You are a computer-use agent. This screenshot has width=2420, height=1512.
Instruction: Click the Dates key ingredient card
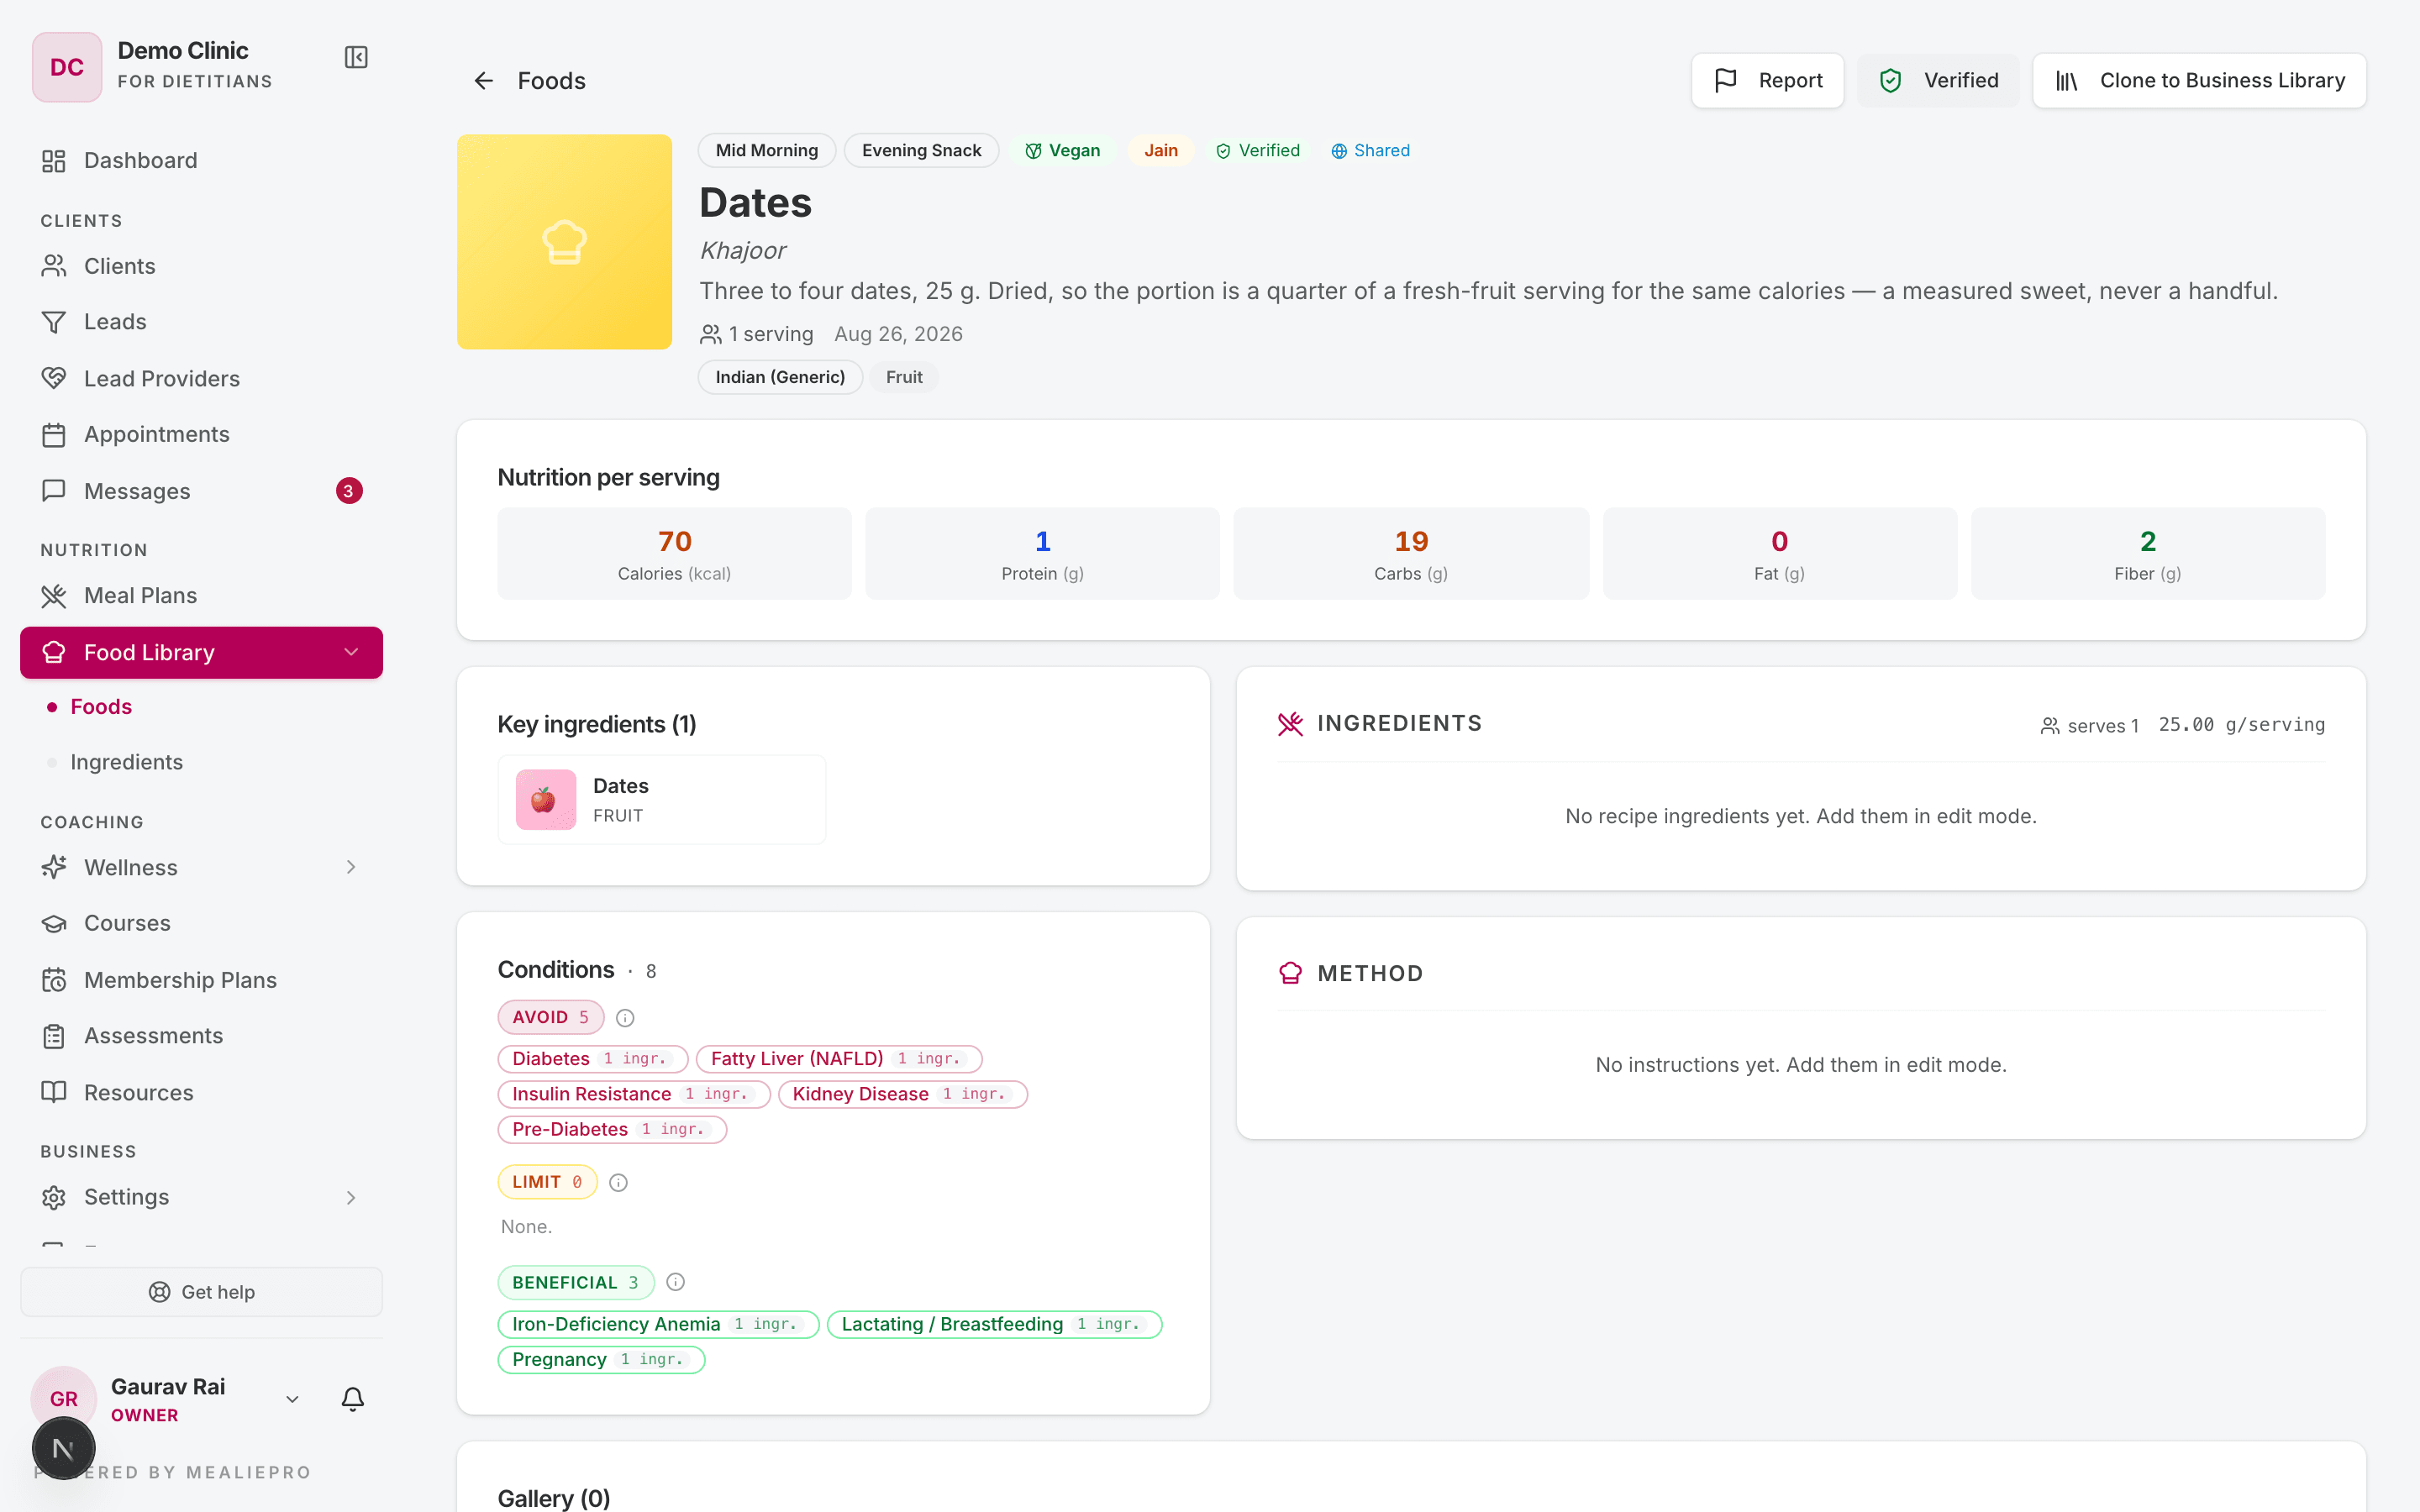662,799
